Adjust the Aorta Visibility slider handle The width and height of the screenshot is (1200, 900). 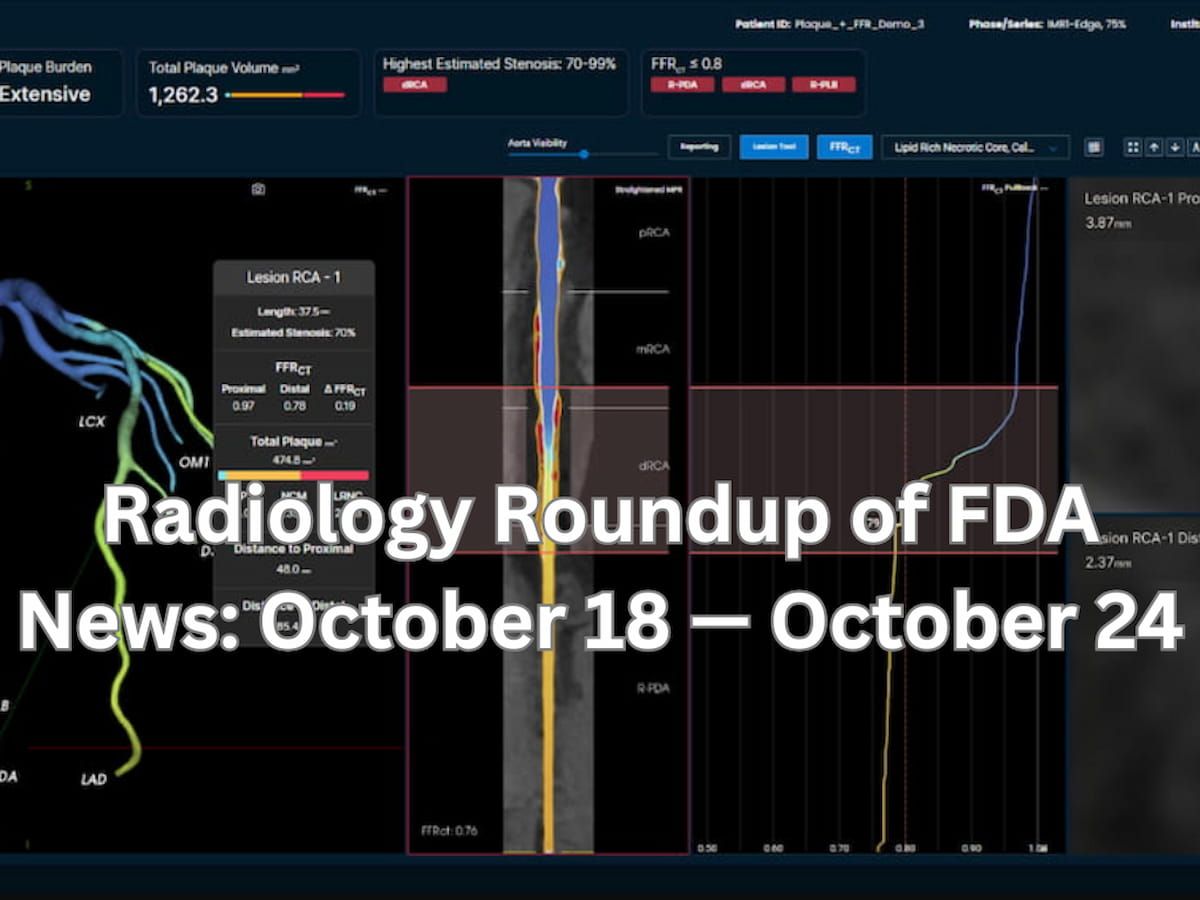coord(584,154)
